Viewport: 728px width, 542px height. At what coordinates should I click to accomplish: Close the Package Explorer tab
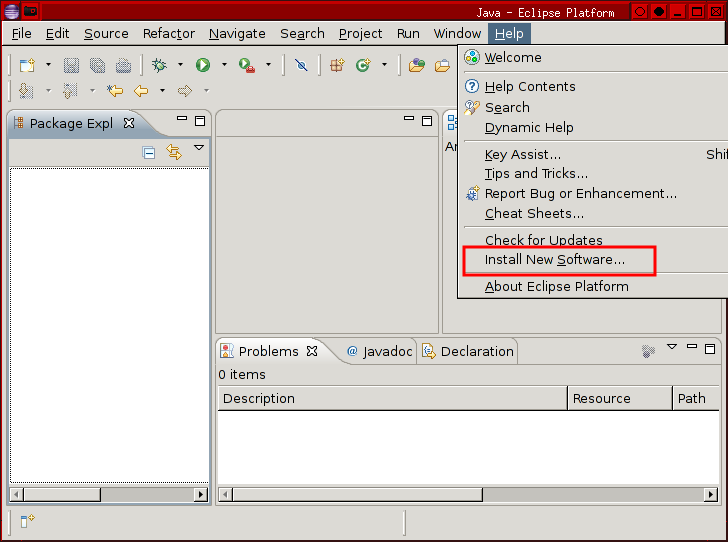click(x=129, y=123)
